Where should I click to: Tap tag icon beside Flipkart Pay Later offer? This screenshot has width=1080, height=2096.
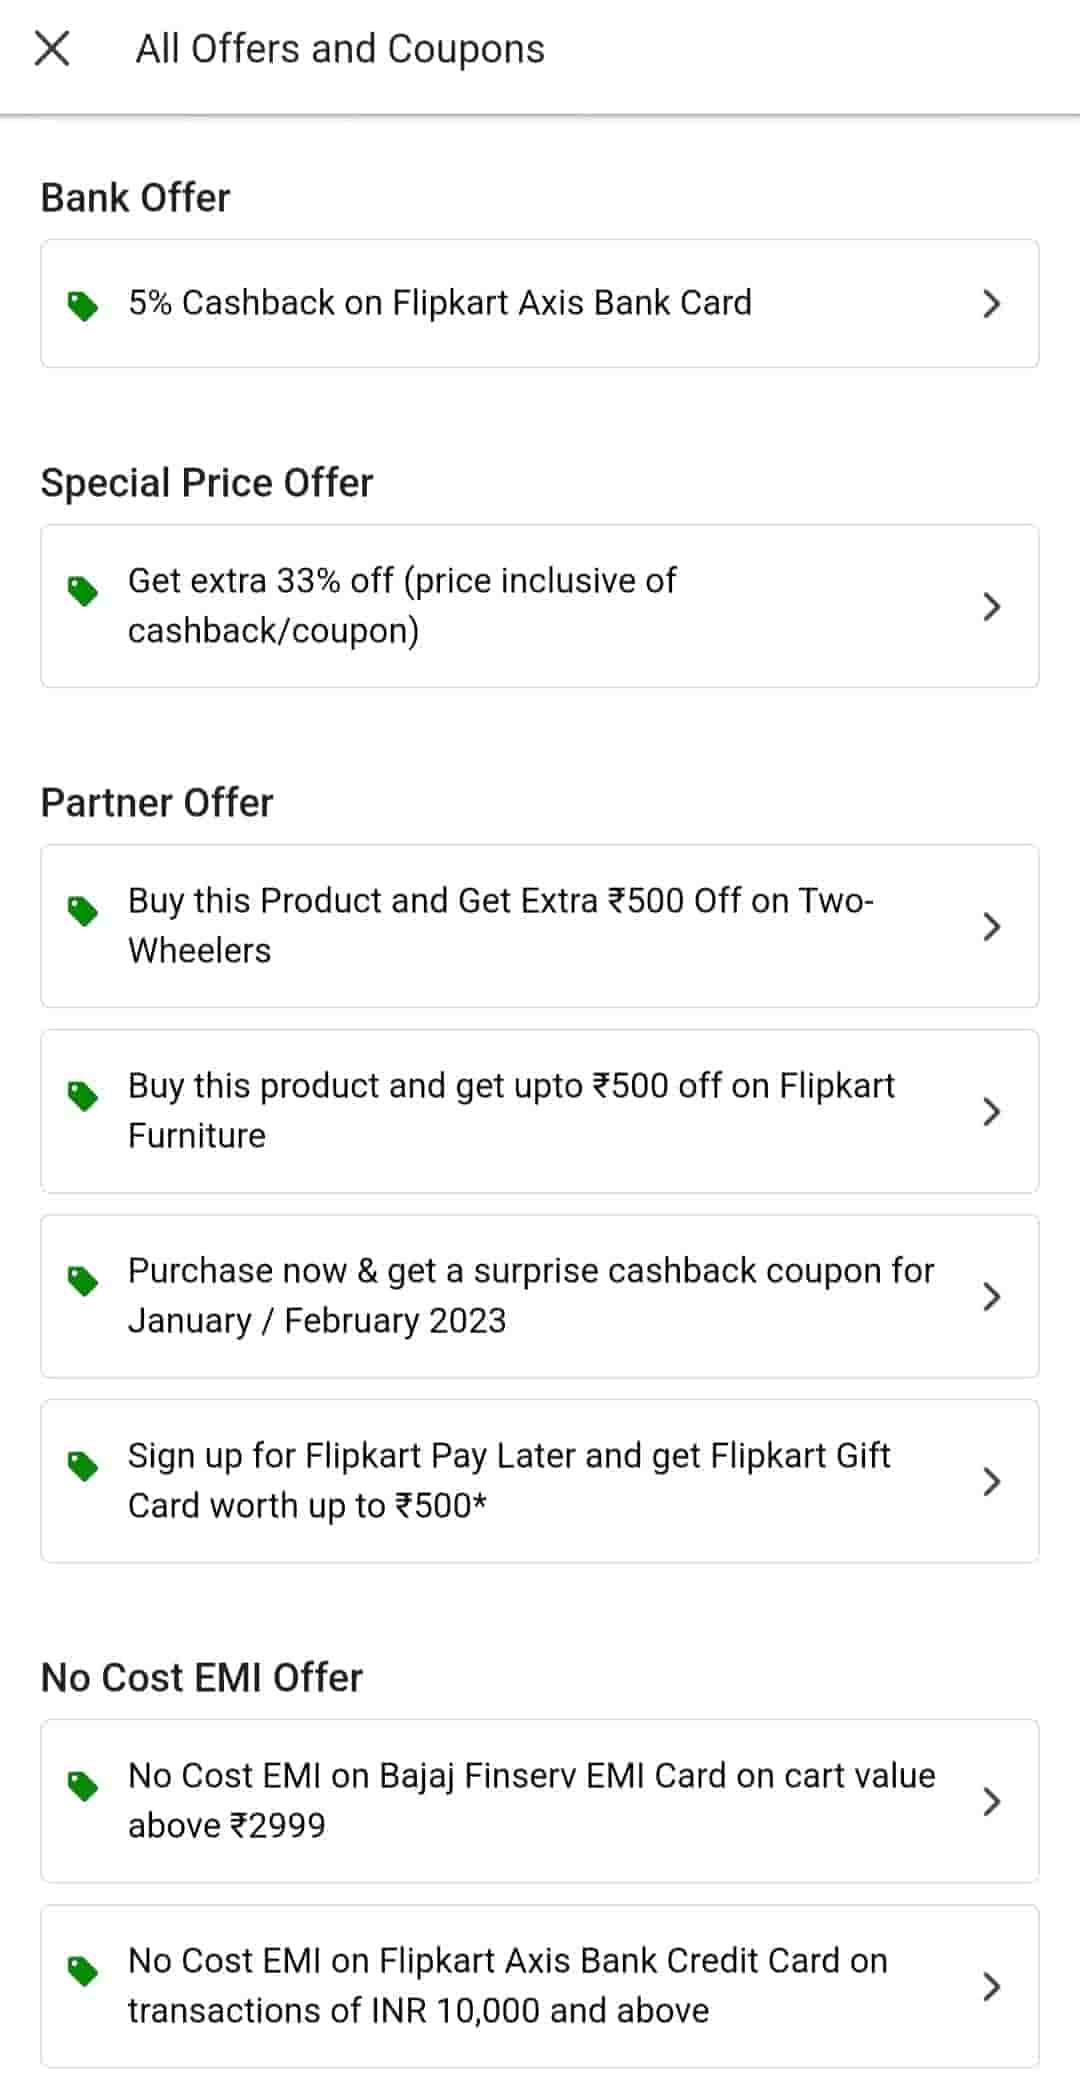tap(82, 1466)
